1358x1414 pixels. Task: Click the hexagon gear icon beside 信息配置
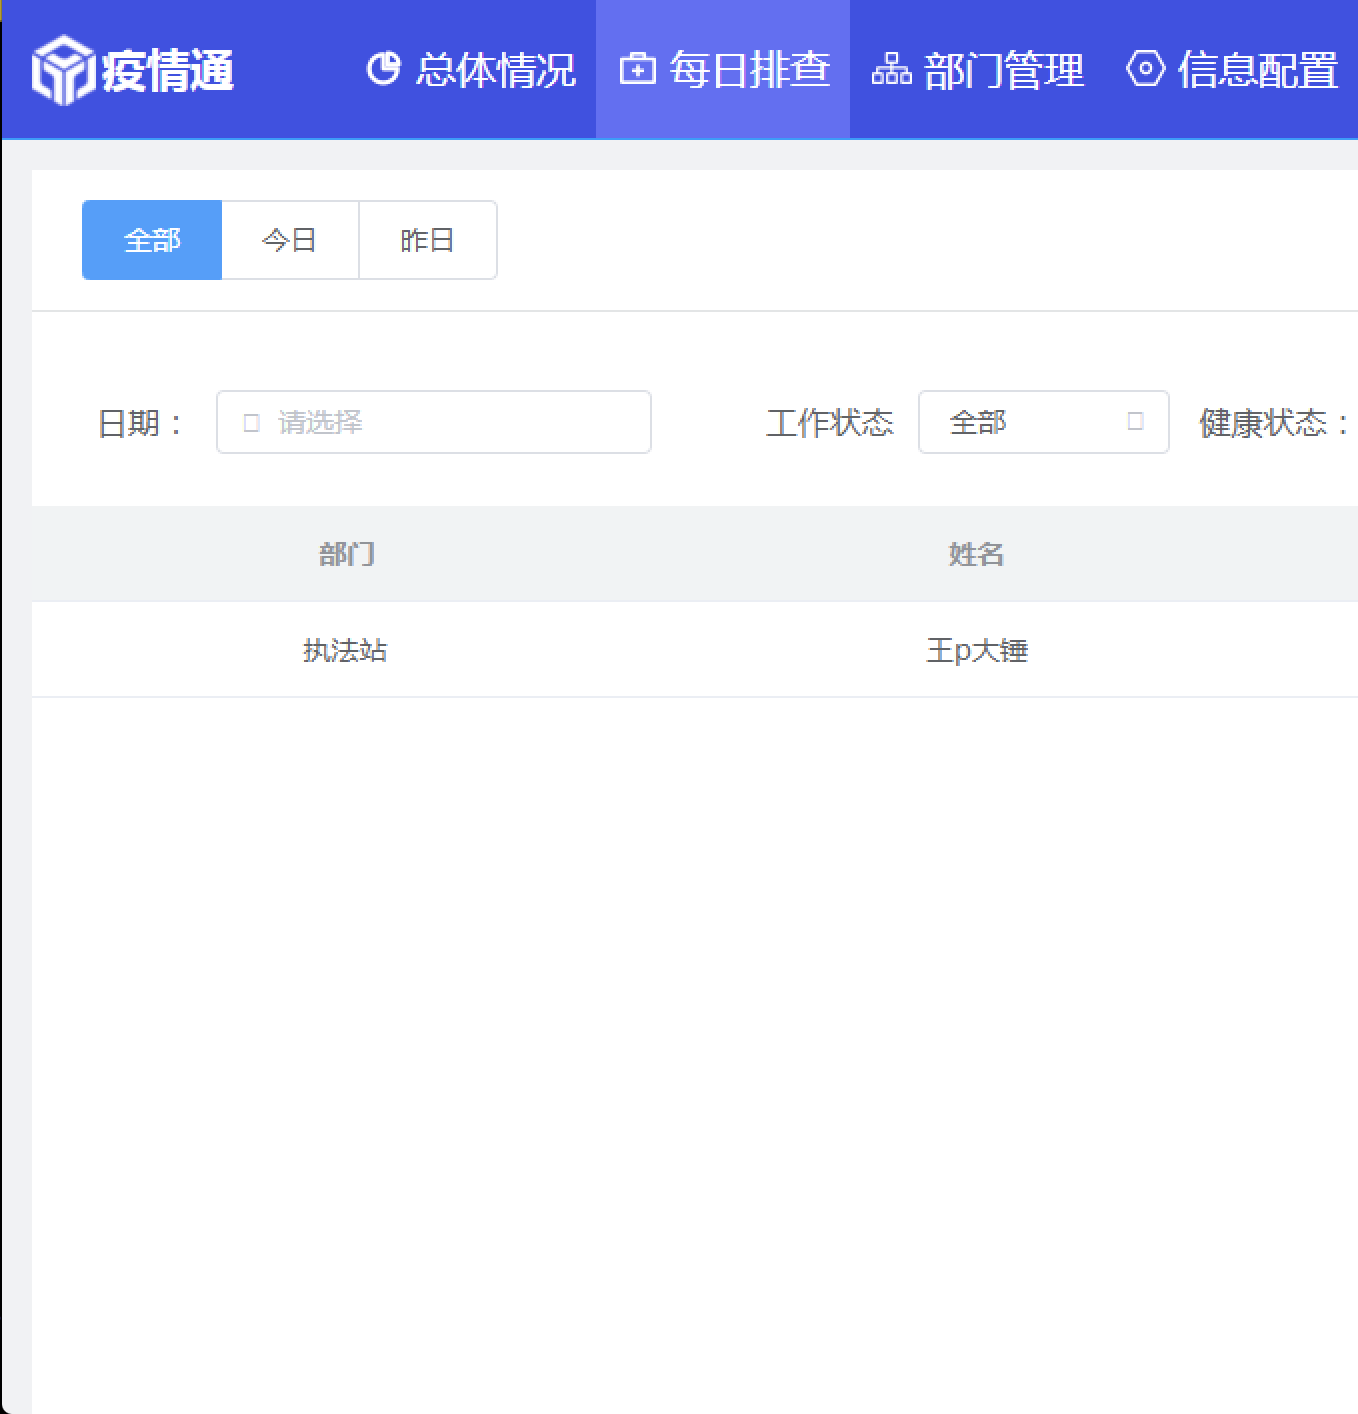1145,69
